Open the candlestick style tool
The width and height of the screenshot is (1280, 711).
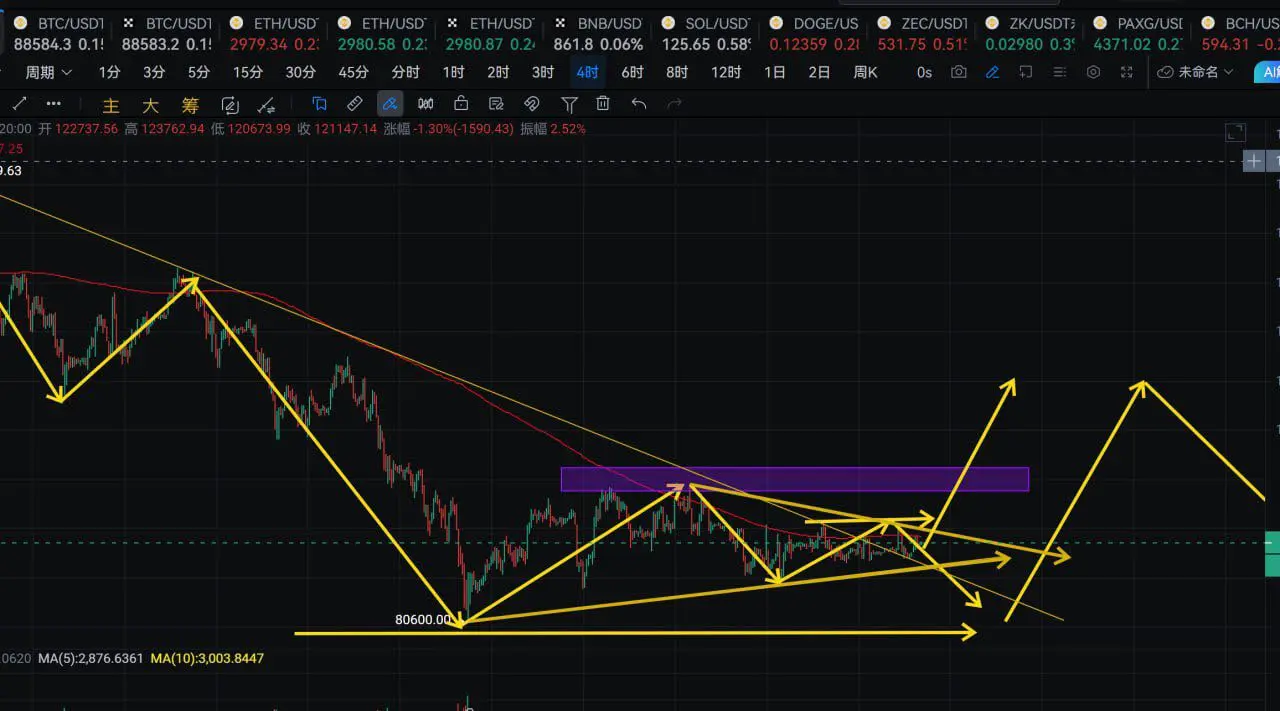(426, 103)
